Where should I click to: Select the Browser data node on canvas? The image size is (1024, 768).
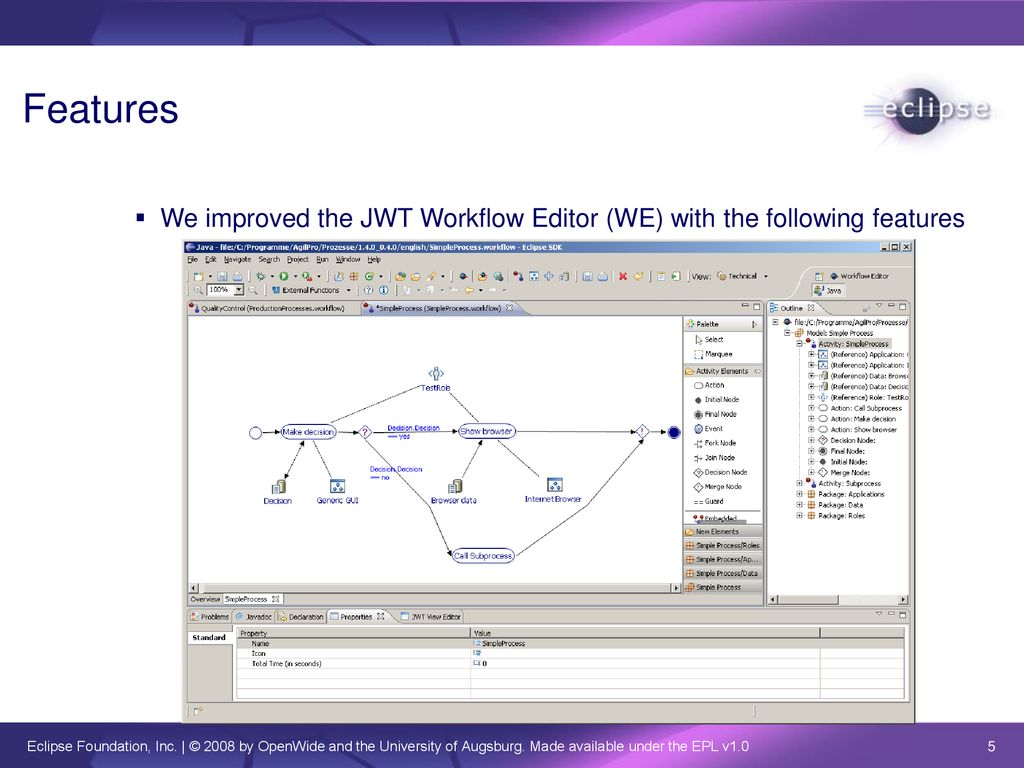coord(454,492)
